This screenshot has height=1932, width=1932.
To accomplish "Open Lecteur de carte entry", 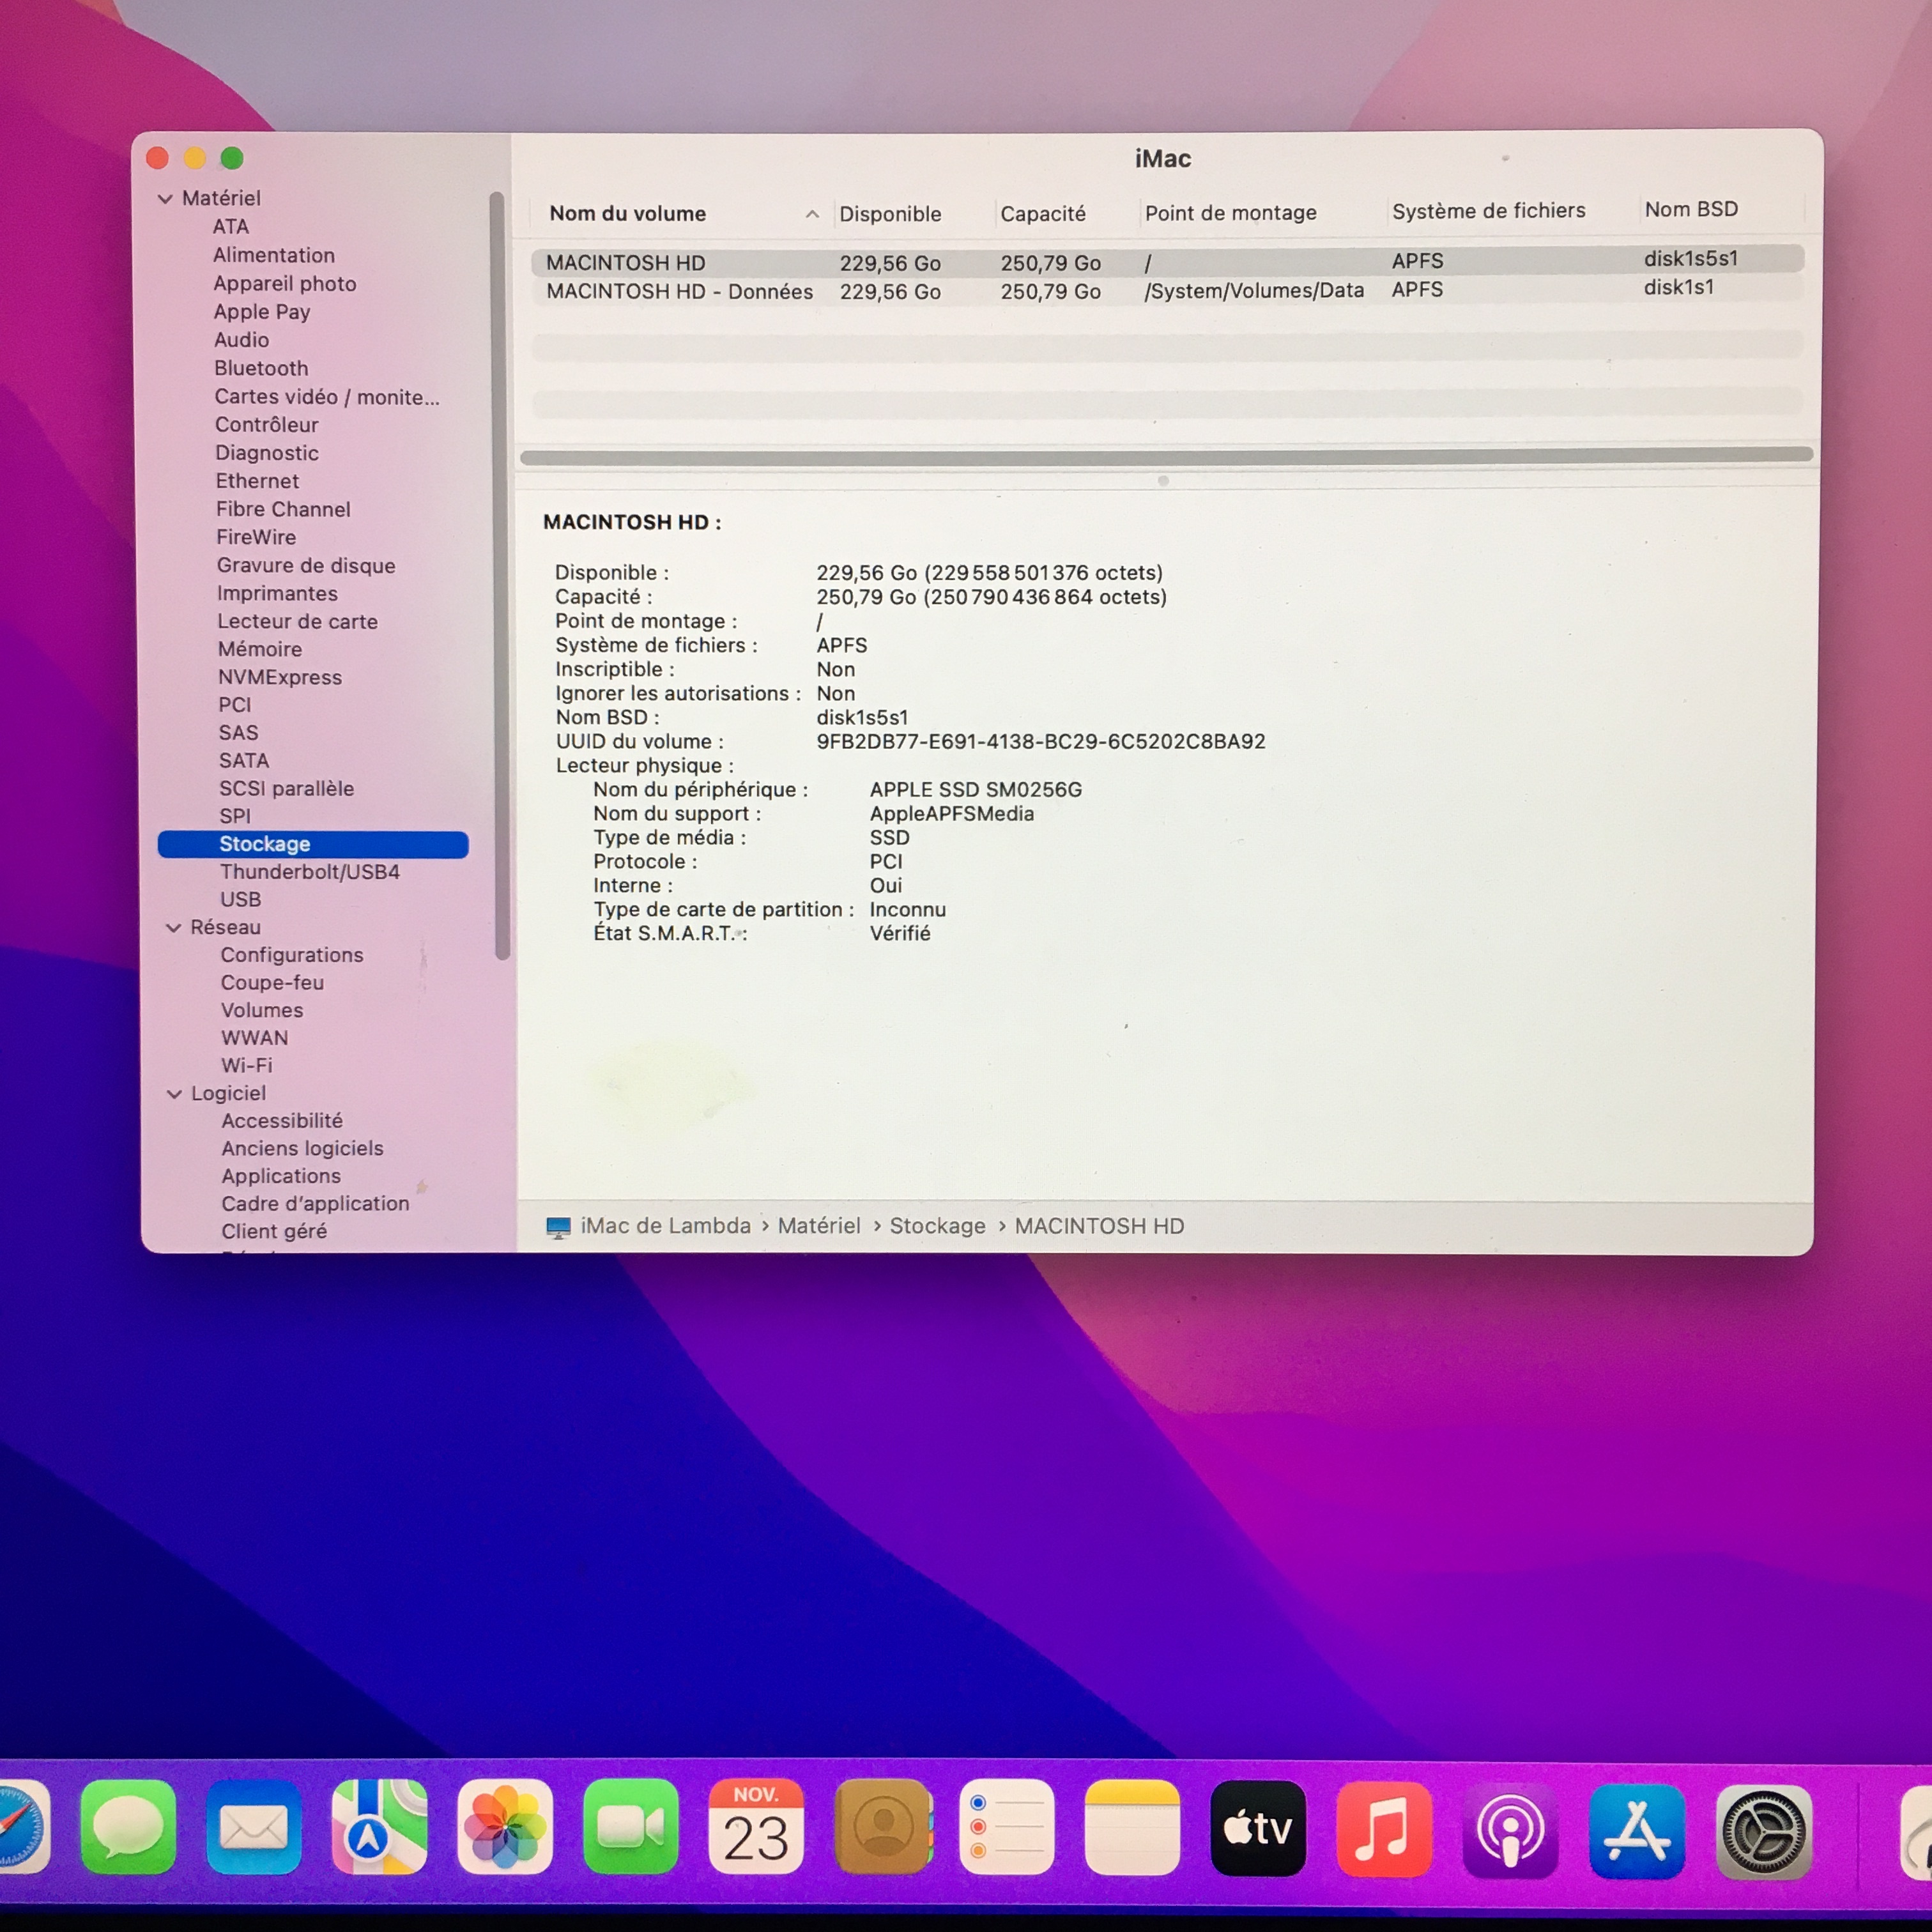I will pyautogui.click(x=298, y=622).
